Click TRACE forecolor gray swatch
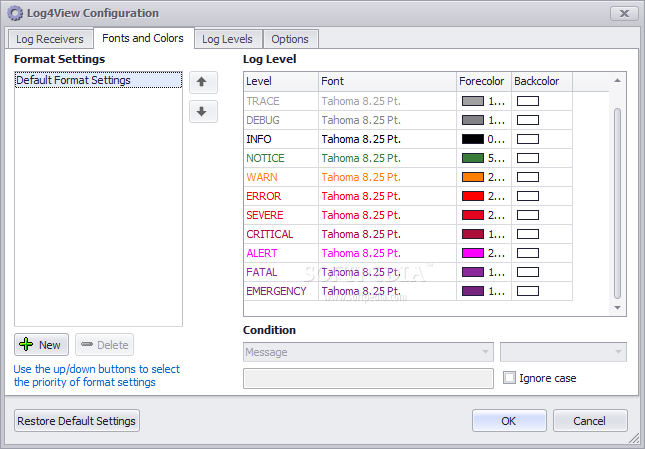Viewport: 645px width, 449px height. pyautogui.click(x=473, y=101)
